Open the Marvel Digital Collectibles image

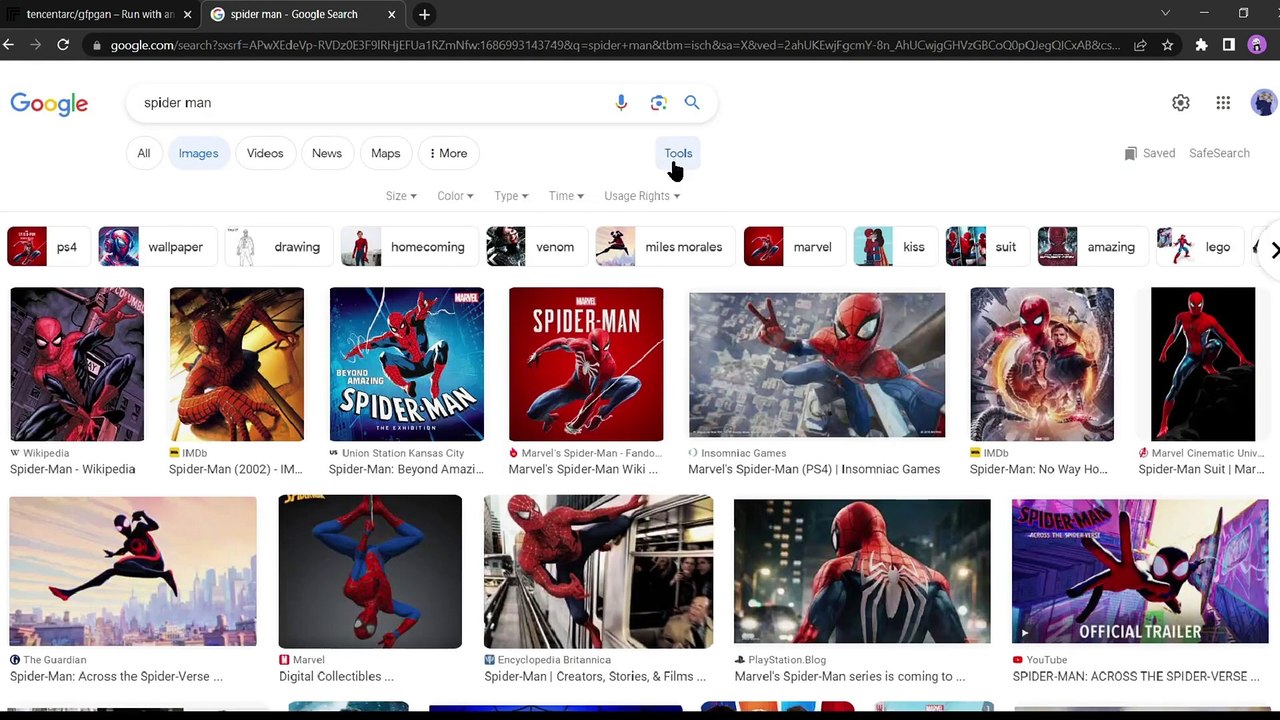click(x=370, y=571)
